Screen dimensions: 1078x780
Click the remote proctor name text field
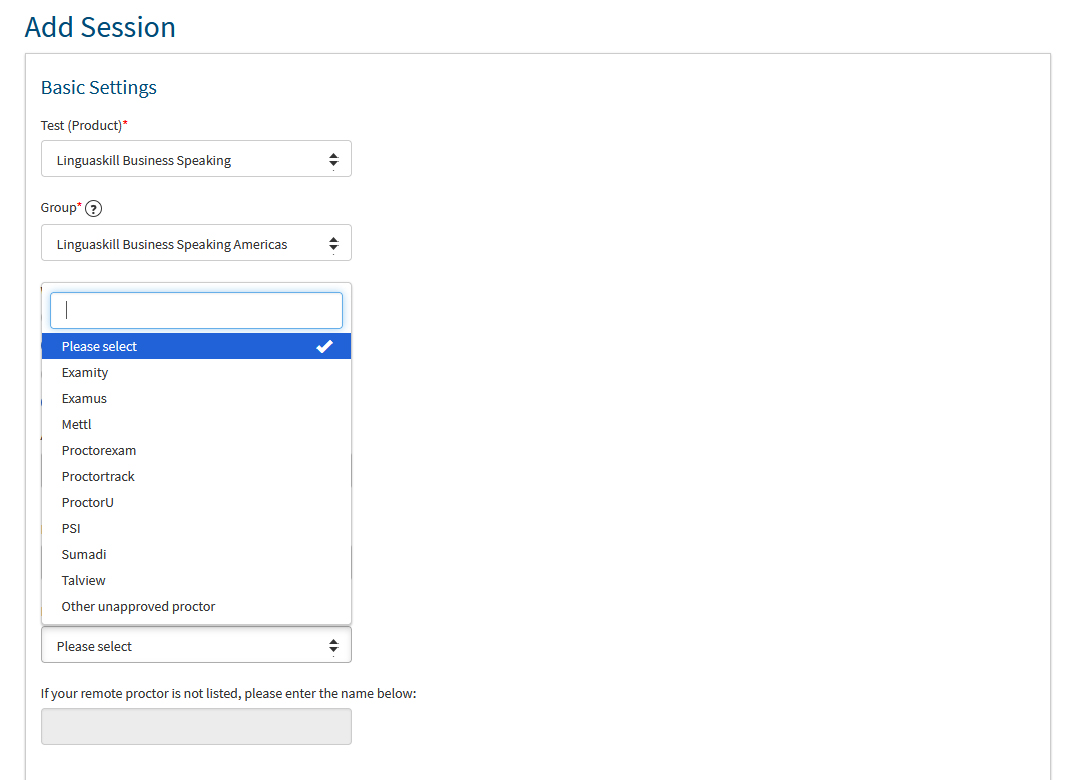click(x=196, y=726)
